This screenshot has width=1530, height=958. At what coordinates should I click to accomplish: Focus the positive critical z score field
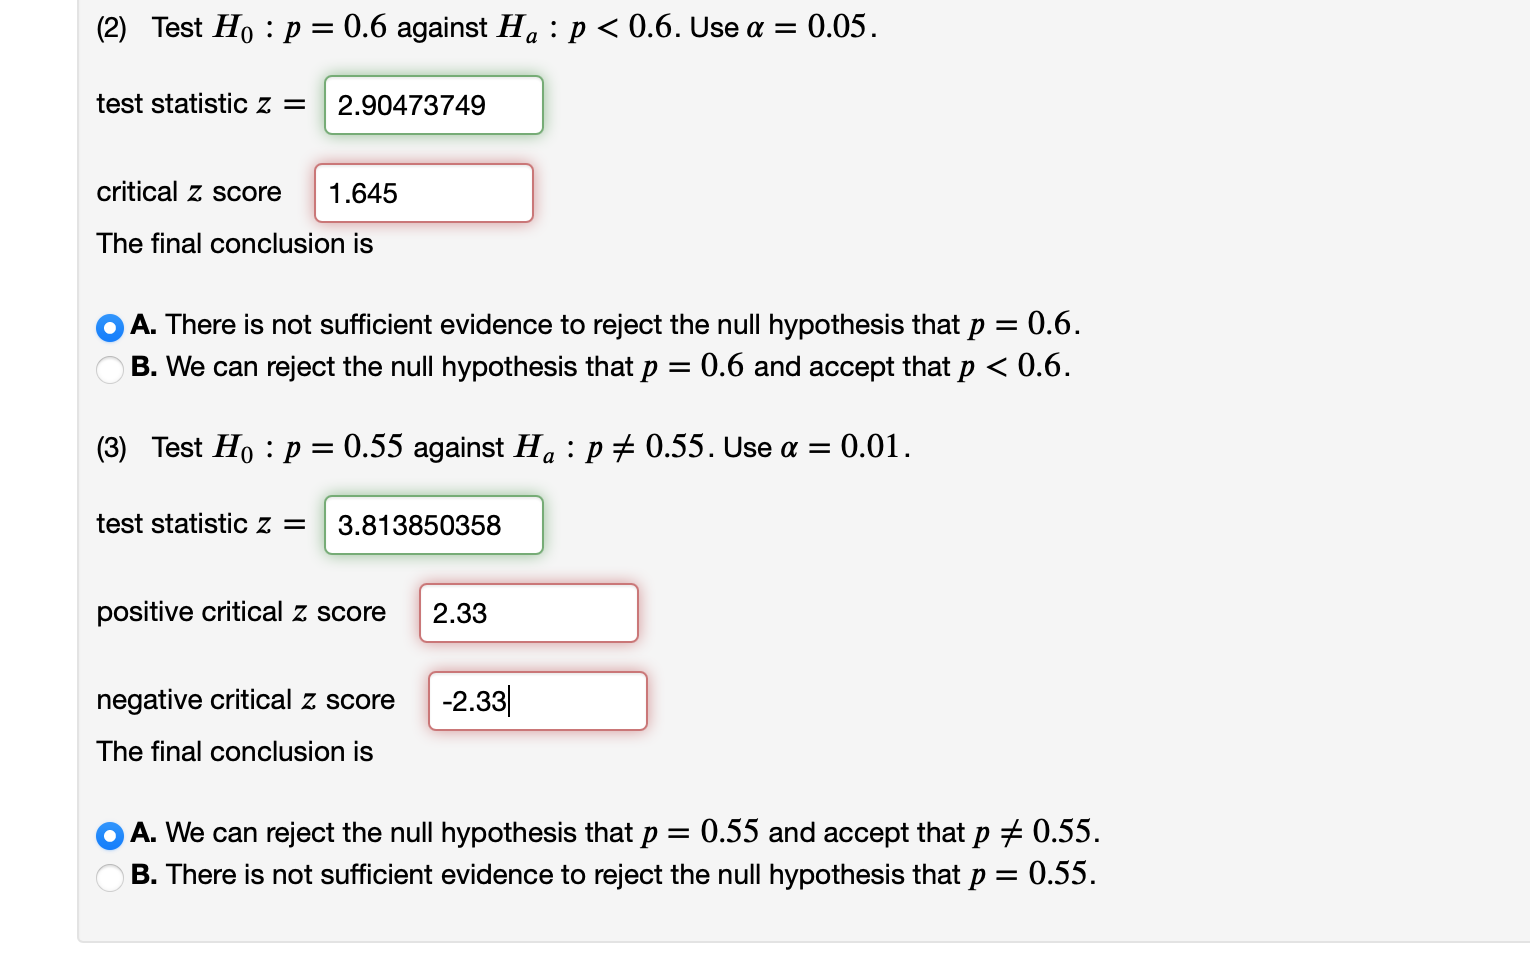click(528, 613)
